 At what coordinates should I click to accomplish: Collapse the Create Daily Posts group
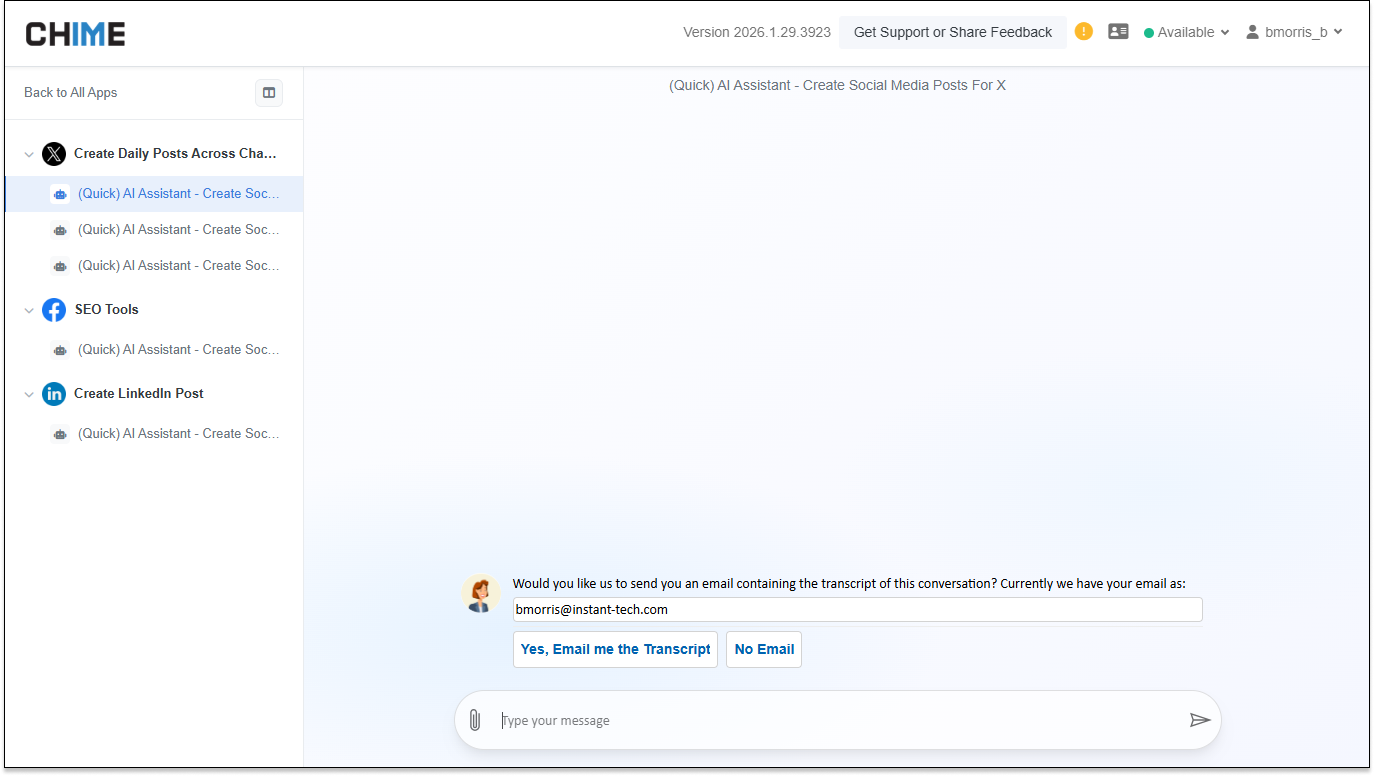[x=29, y=154]
